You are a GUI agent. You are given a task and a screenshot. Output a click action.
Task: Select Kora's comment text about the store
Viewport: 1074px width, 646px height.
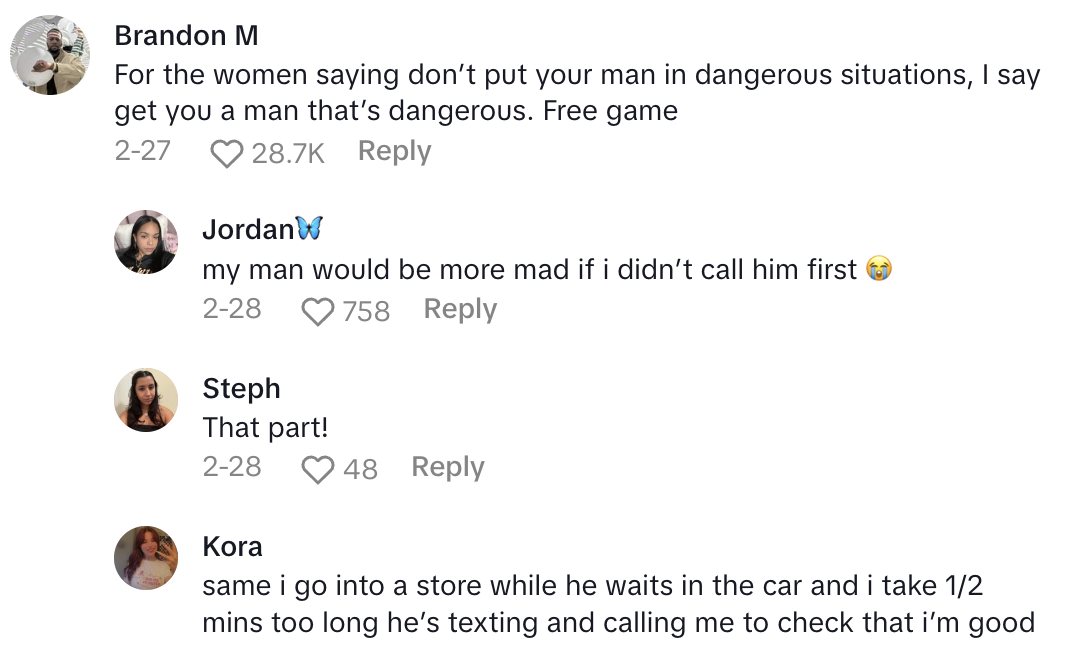pos(617,605)
